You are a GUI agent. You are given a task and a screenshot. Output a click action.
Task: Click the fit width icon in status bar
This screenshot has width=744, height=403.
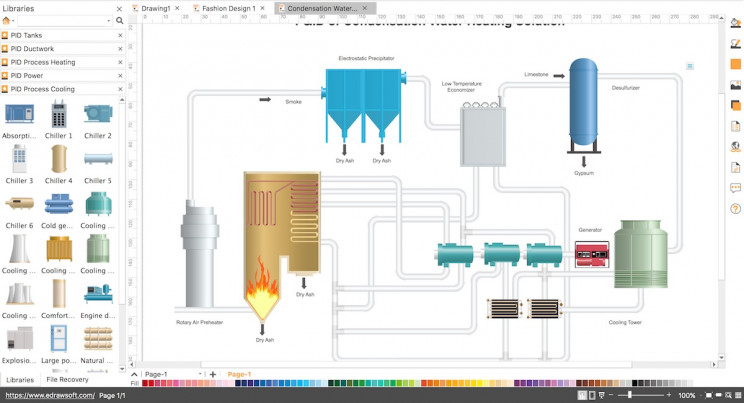coord(719,395)
